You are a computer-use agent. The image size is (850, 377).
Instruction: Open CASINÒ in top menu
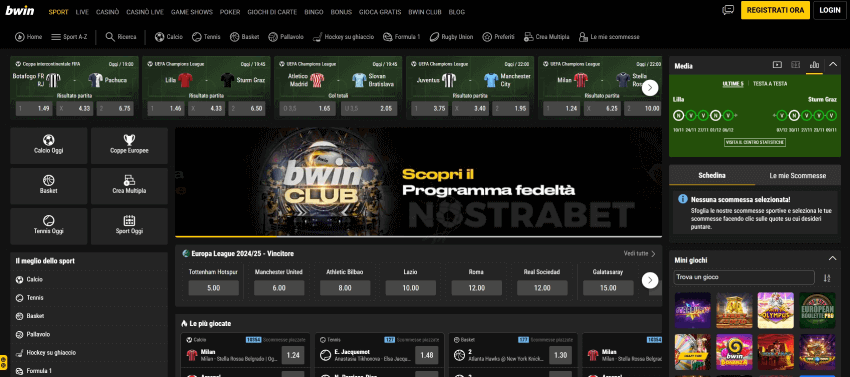tap(108, 11)
